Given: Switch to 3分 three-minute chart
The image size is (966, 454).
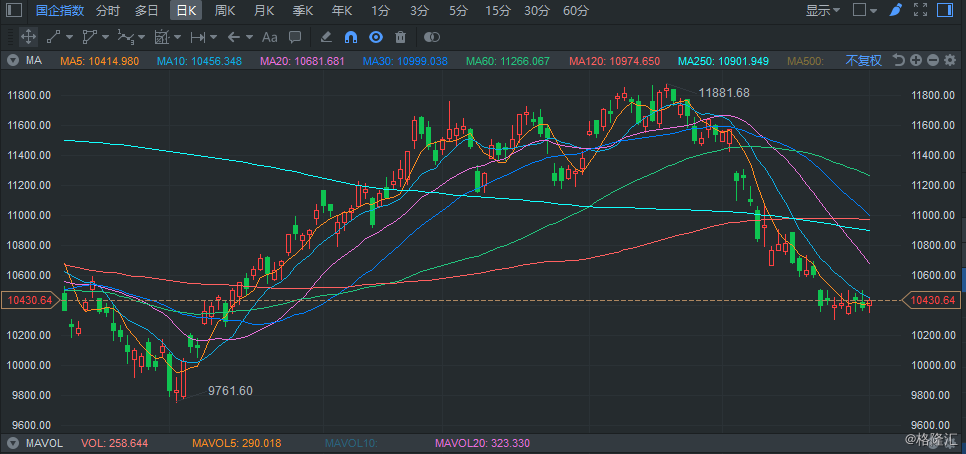Looking at the screenshot, I should click(420, 10).
